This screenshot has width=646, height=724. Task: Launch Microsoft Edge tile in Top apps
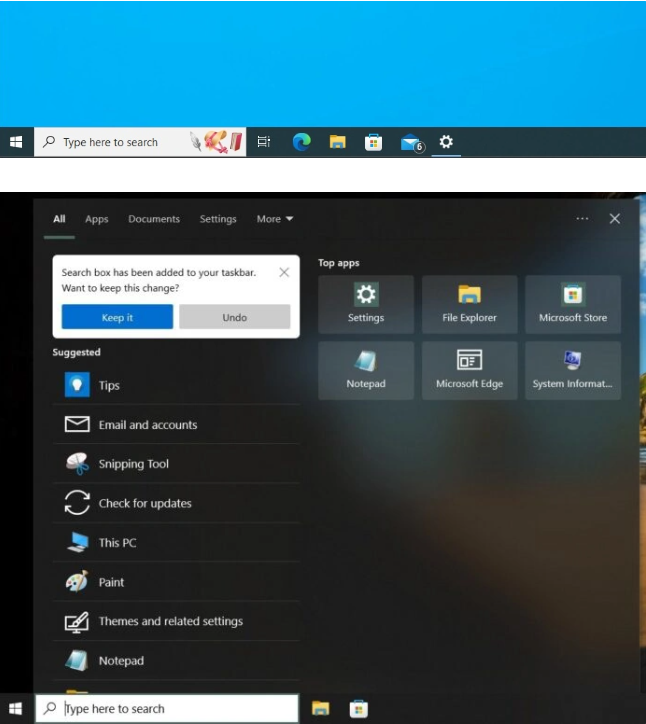(x=469, y=370)
